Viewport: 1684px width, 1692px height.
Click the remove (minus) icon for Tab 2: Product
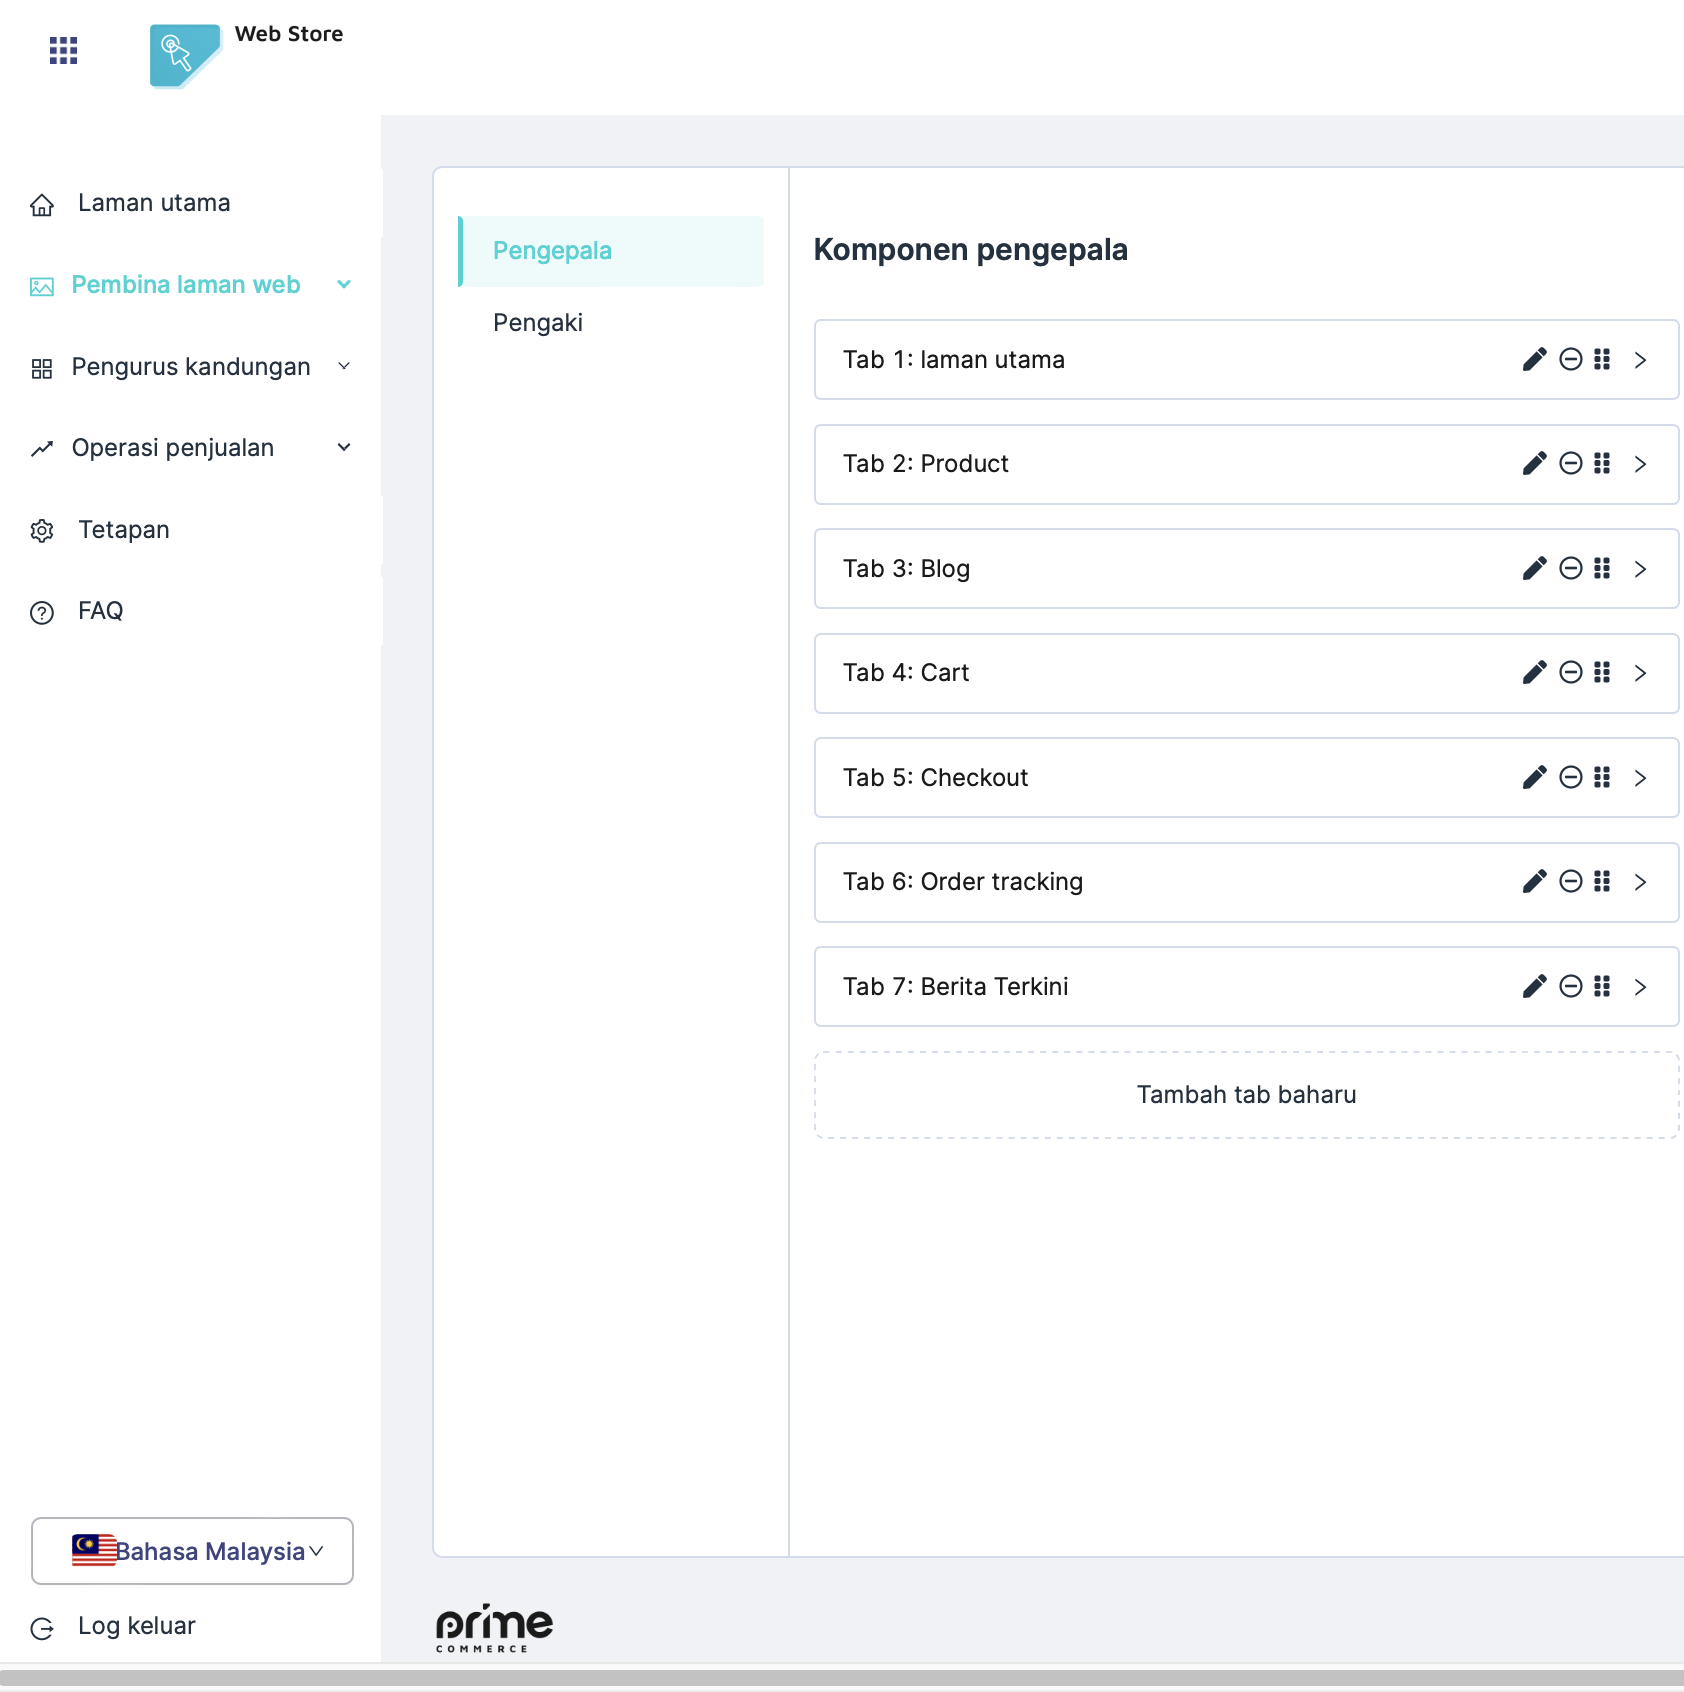point(1571,464)
